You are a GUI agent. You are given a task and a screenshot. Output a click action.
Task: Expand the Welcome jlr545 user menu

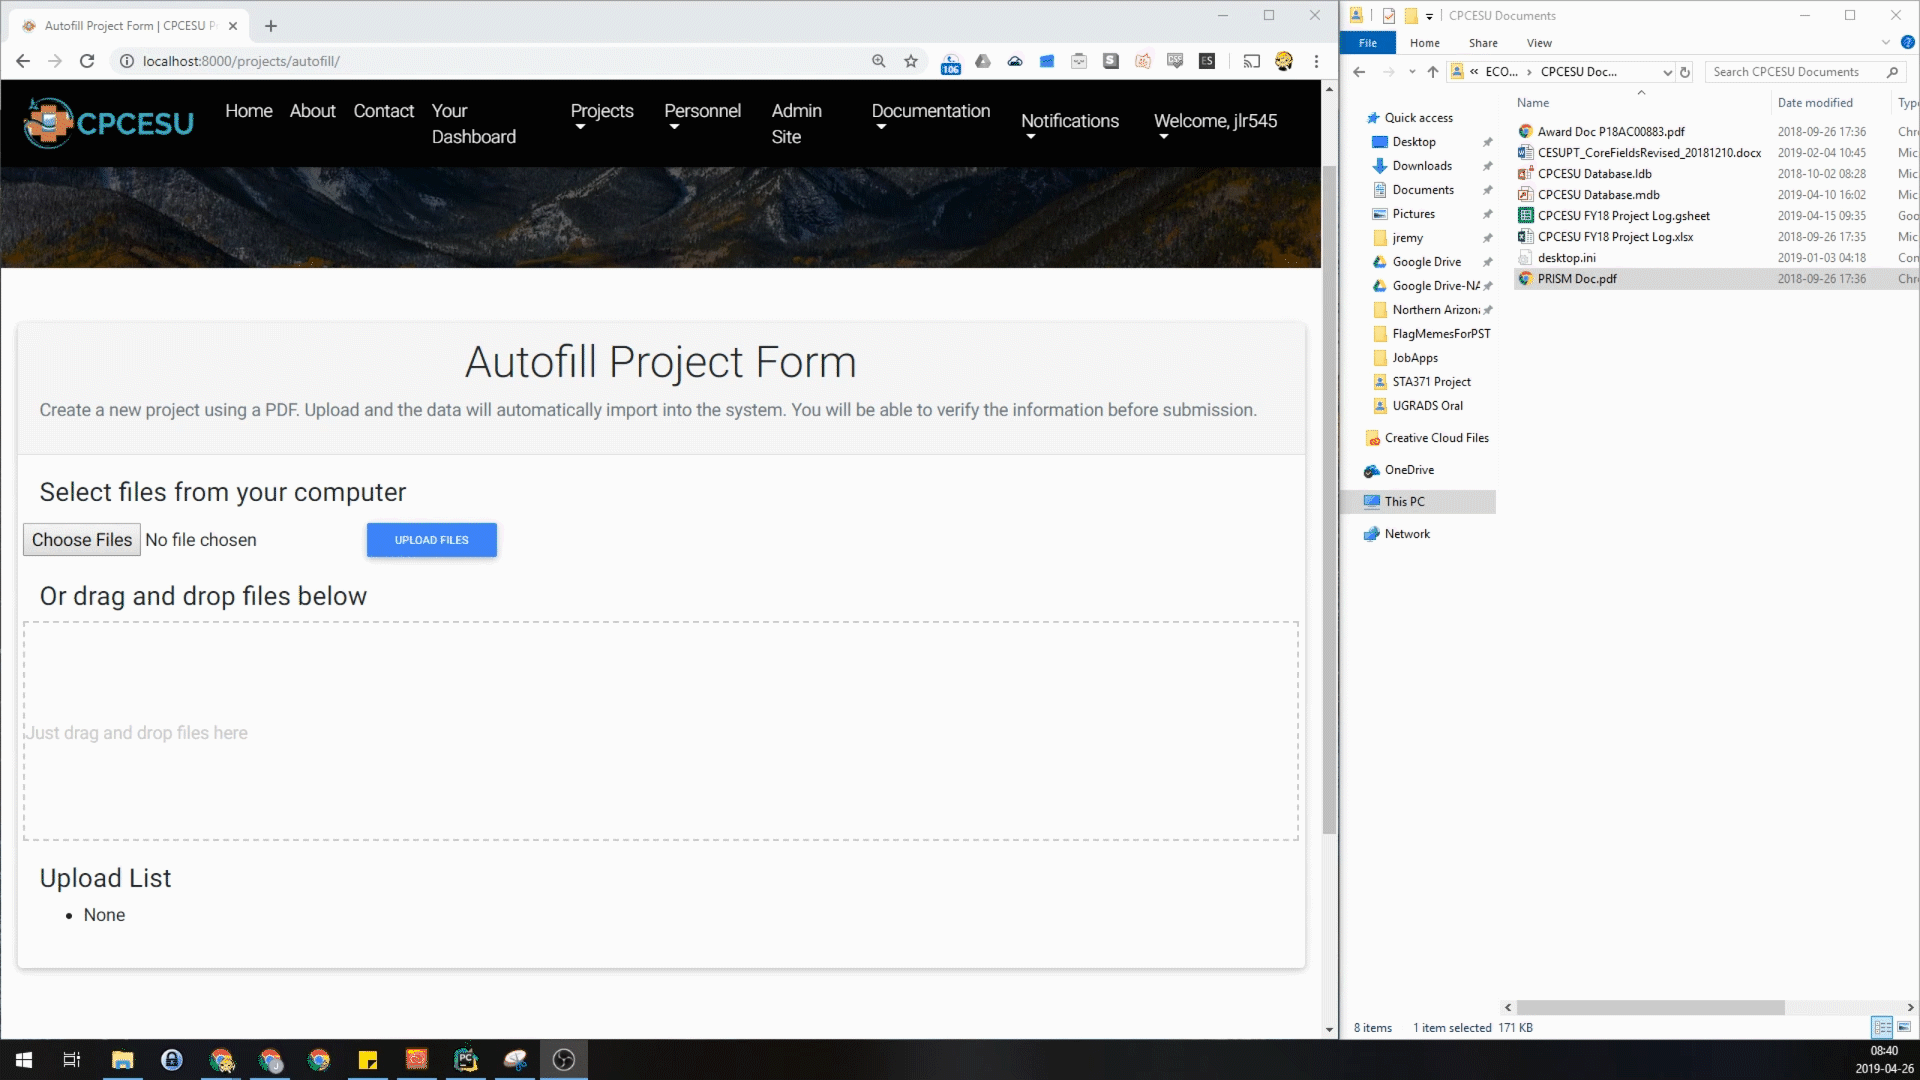tap(1215, 120)
